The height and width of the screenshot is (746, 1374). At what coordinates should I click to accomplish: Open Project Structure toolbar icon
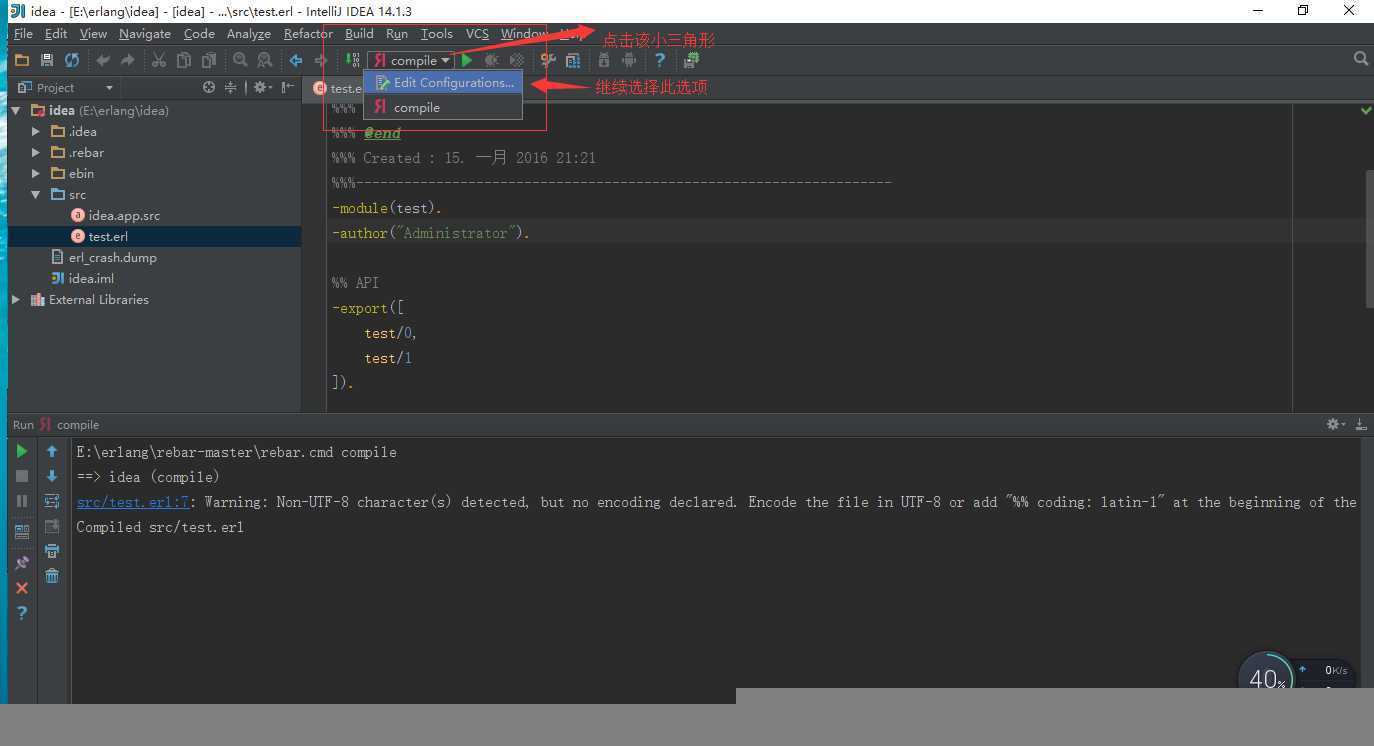point(573,60)
